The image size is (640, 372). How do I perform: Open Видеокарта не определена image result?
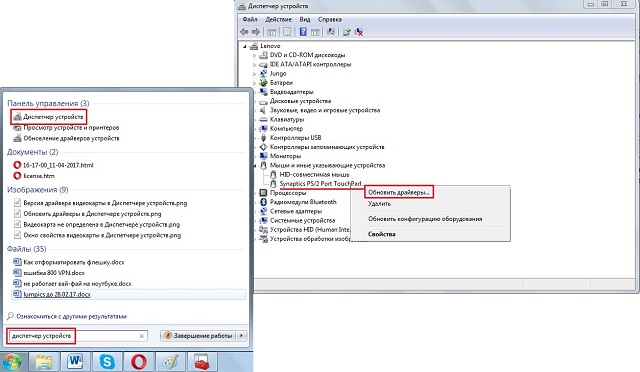click(97, 225)
